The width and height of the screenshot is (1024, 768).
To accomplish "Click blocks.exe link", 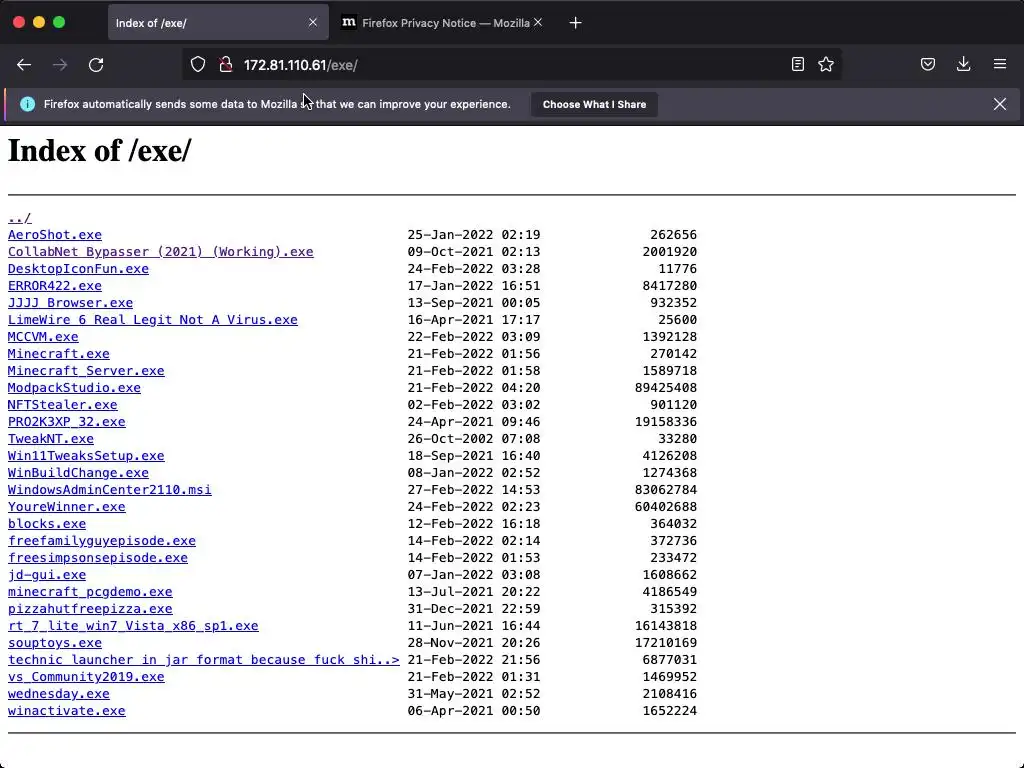I will 47,523.
